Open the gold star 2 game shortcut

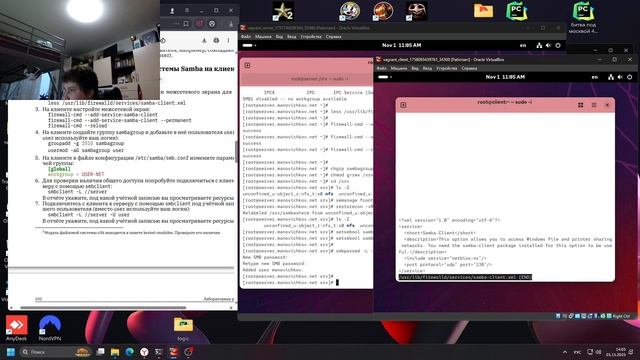tap(283, 11)
